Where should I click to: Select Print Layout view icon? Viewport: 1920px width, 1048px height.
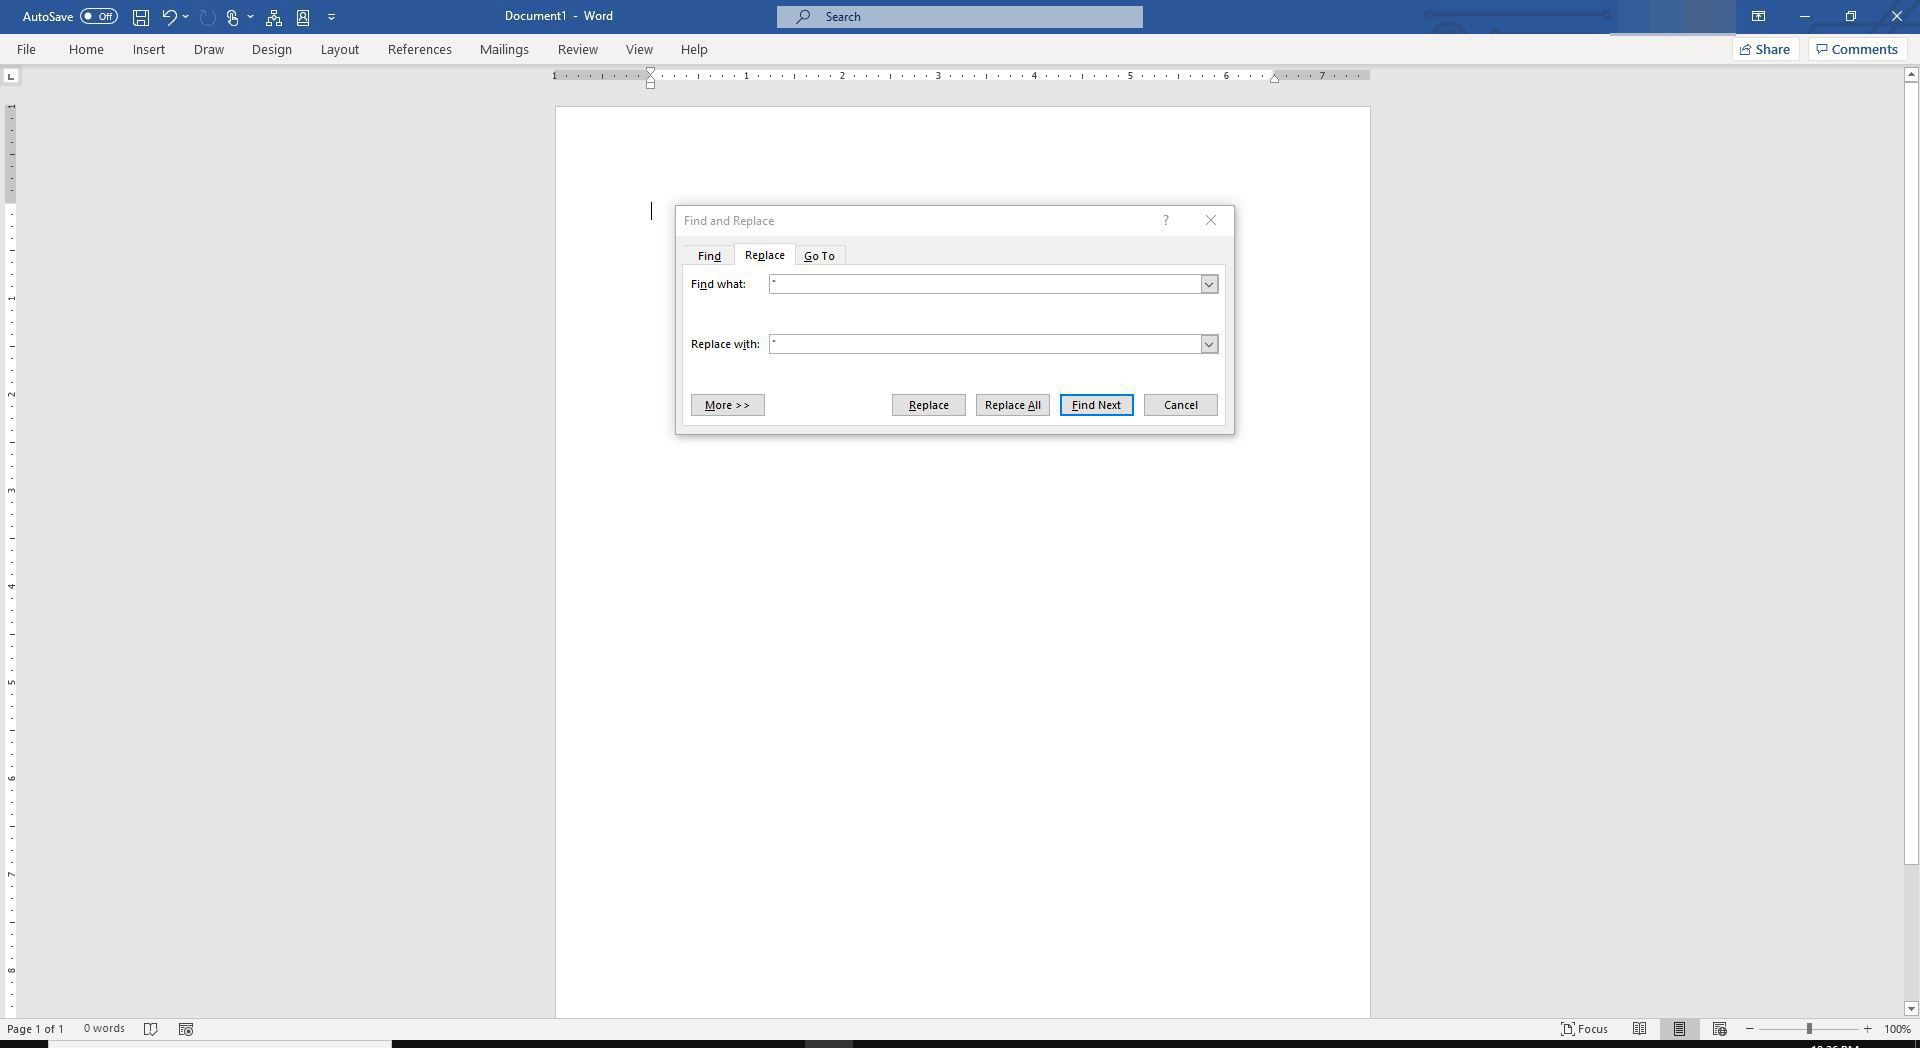[x=1679, y=1029]
